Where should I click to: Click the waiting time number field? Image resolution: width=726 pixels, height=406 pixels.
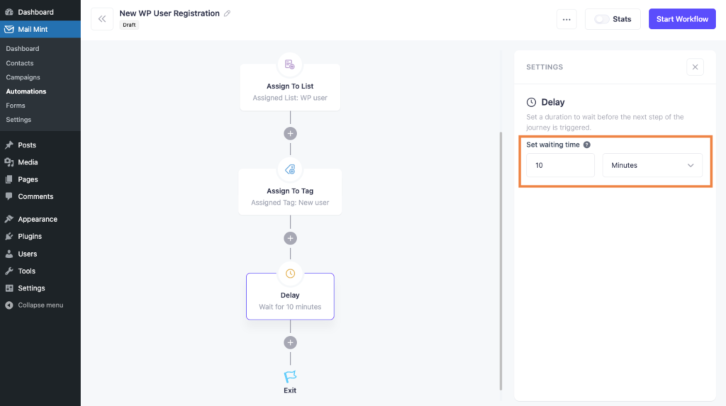point(560,165)
